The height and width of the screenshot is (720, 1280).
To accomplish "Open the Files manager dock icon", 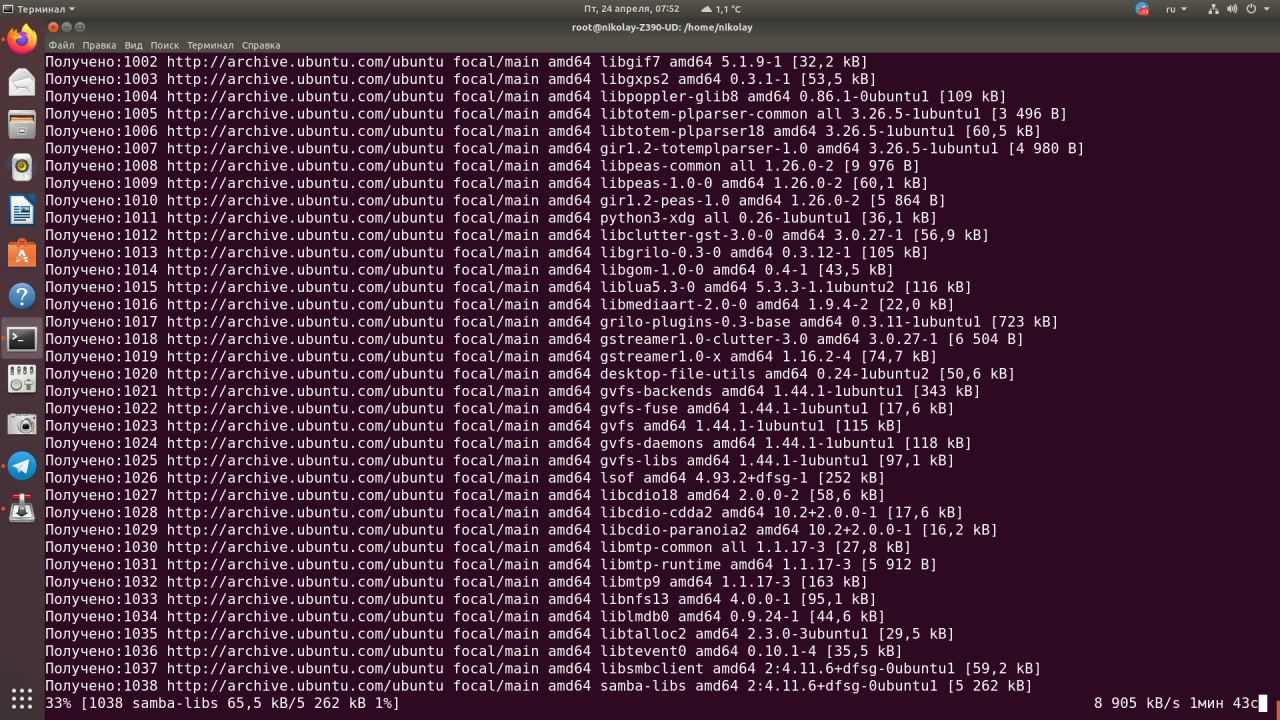I will tap(22, 125).
